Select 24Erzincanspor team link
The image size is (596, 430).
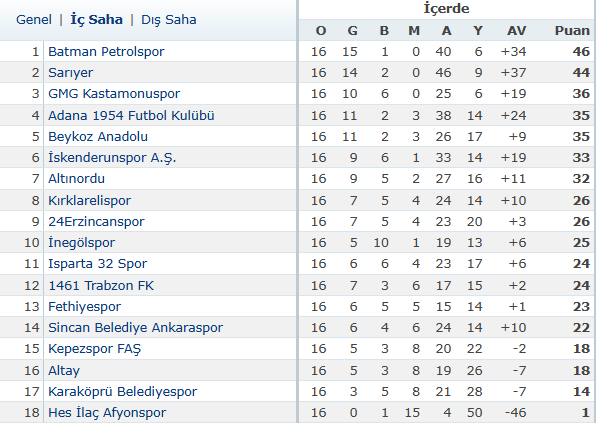(x=96, y=222)
